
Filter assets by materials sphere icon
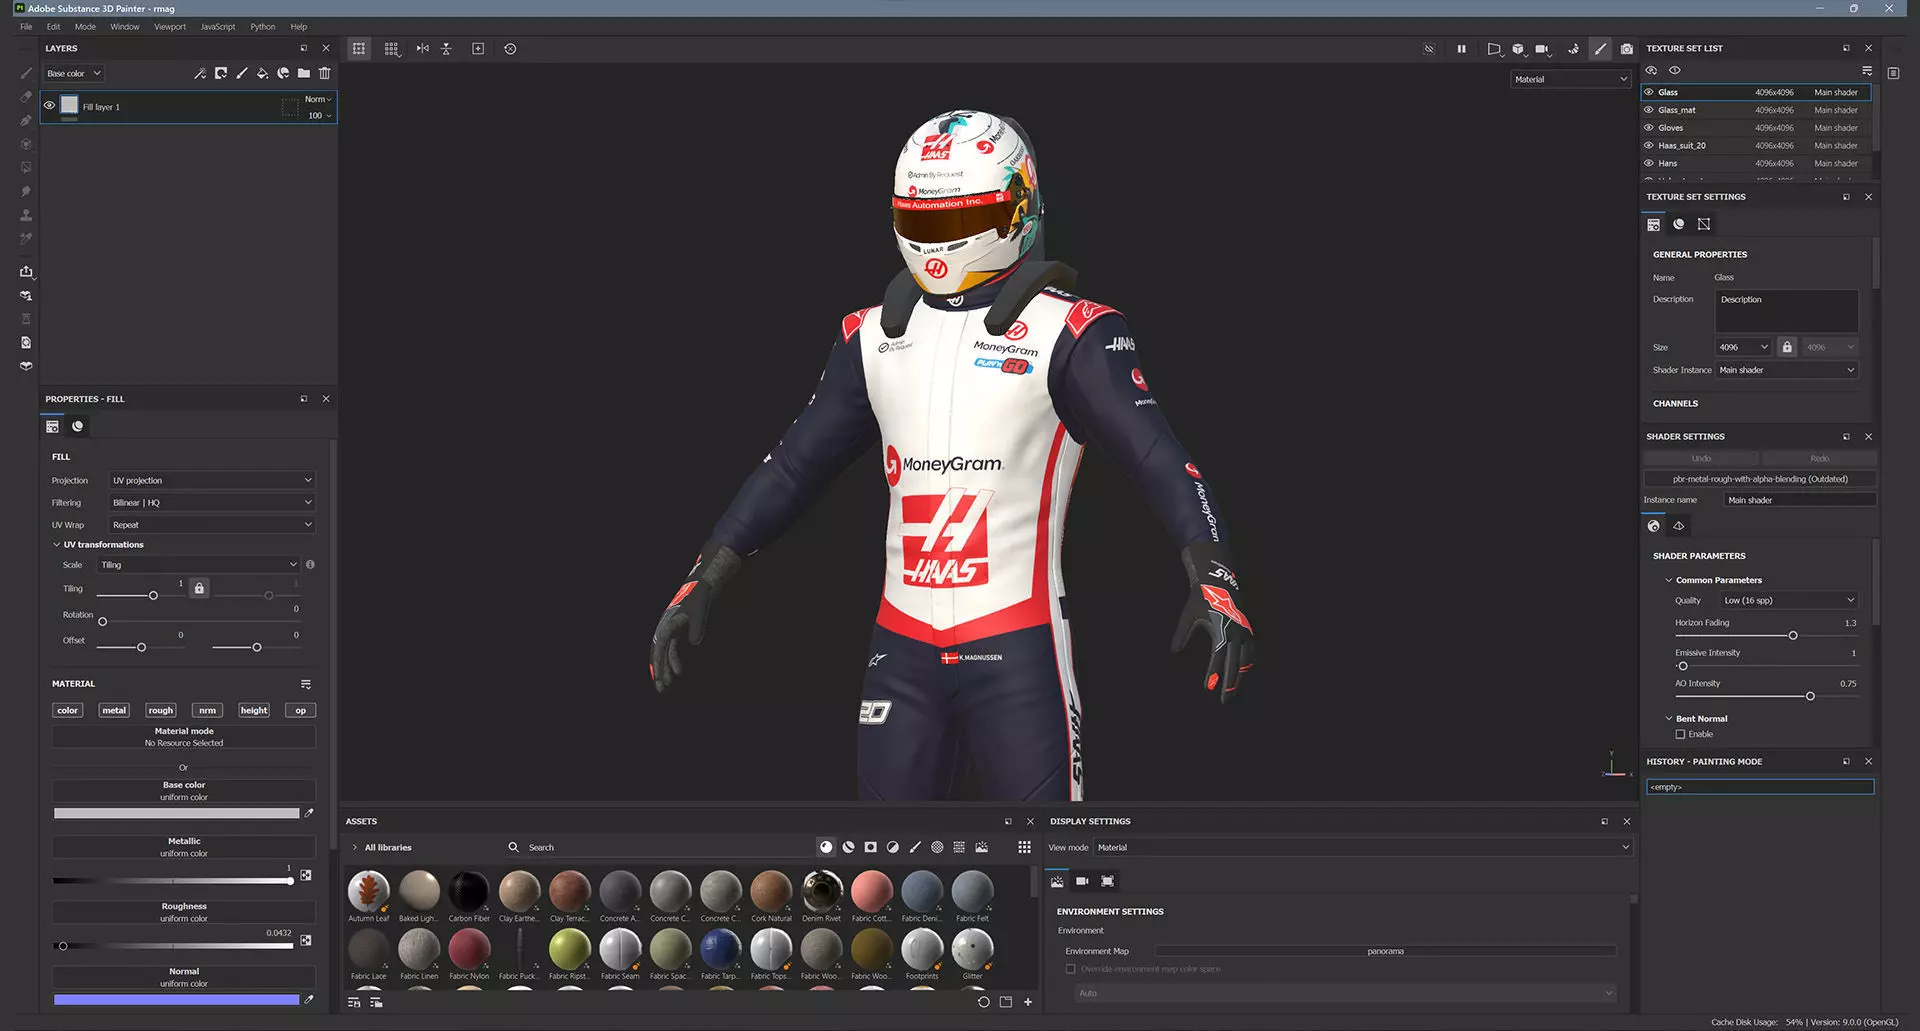pos(826,847)
